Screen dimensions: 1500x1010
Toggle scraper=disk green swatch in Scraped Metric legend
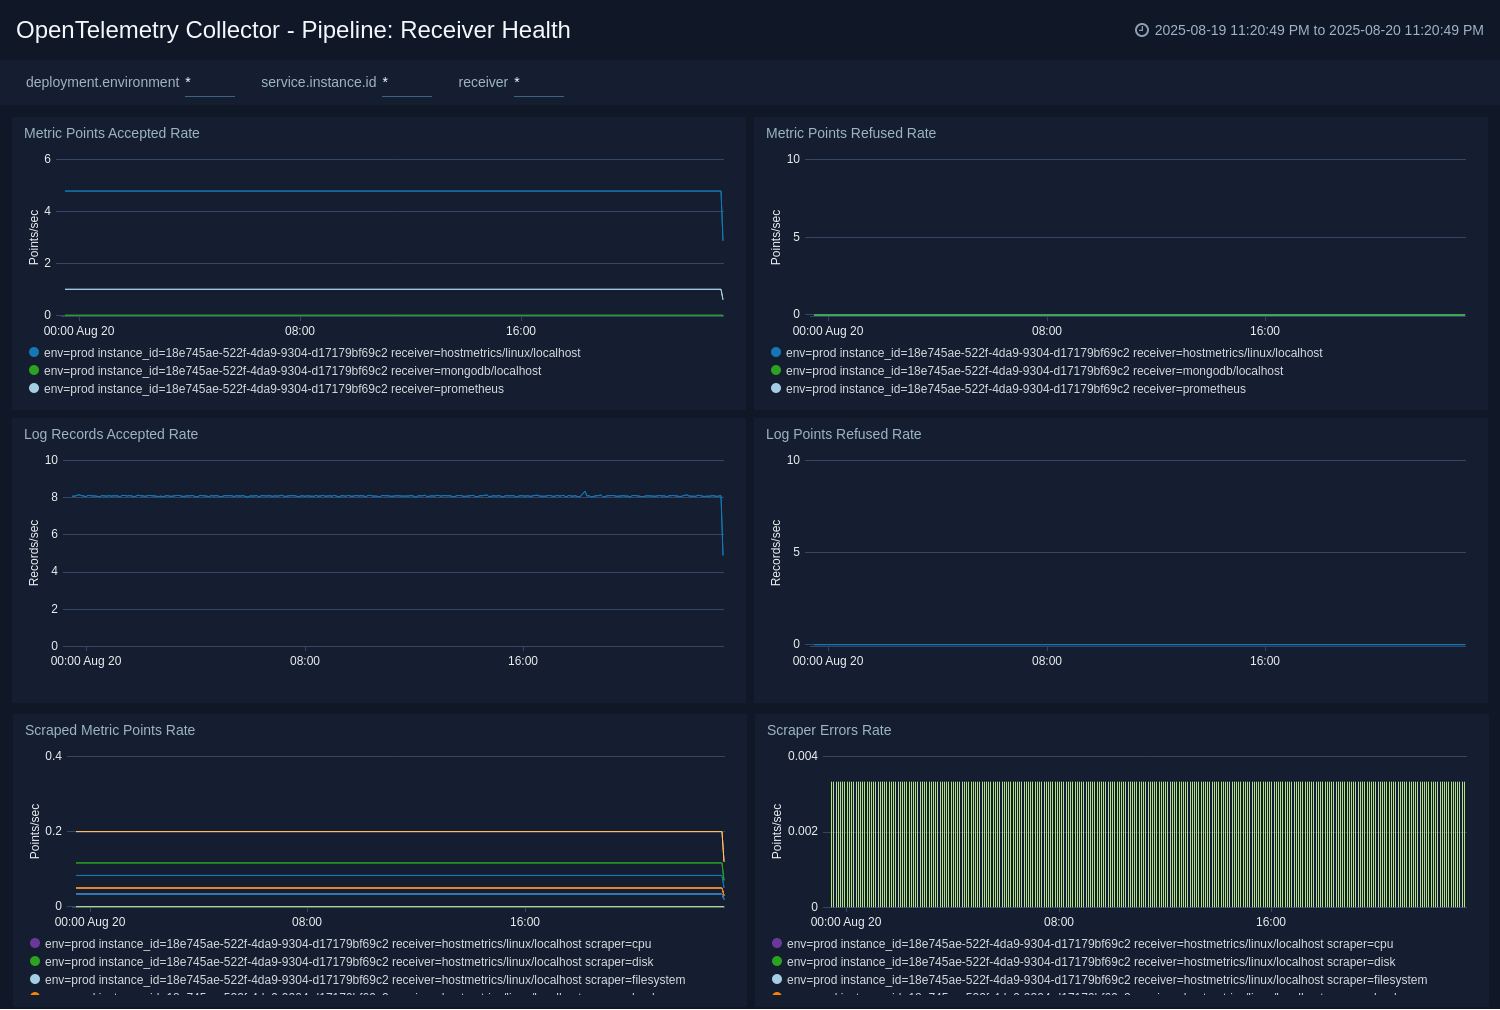(x=35, y=961)
